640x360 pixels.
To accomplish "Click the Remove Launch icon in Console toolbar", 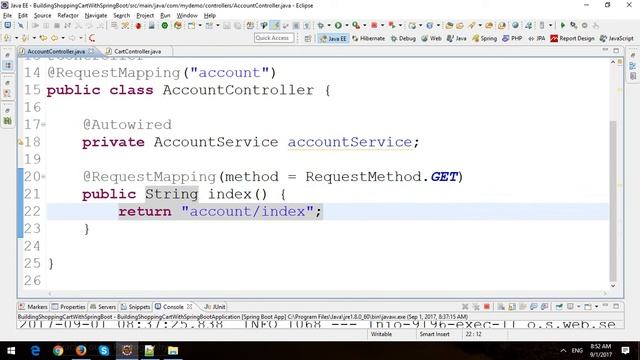I will tap(465, 307).
